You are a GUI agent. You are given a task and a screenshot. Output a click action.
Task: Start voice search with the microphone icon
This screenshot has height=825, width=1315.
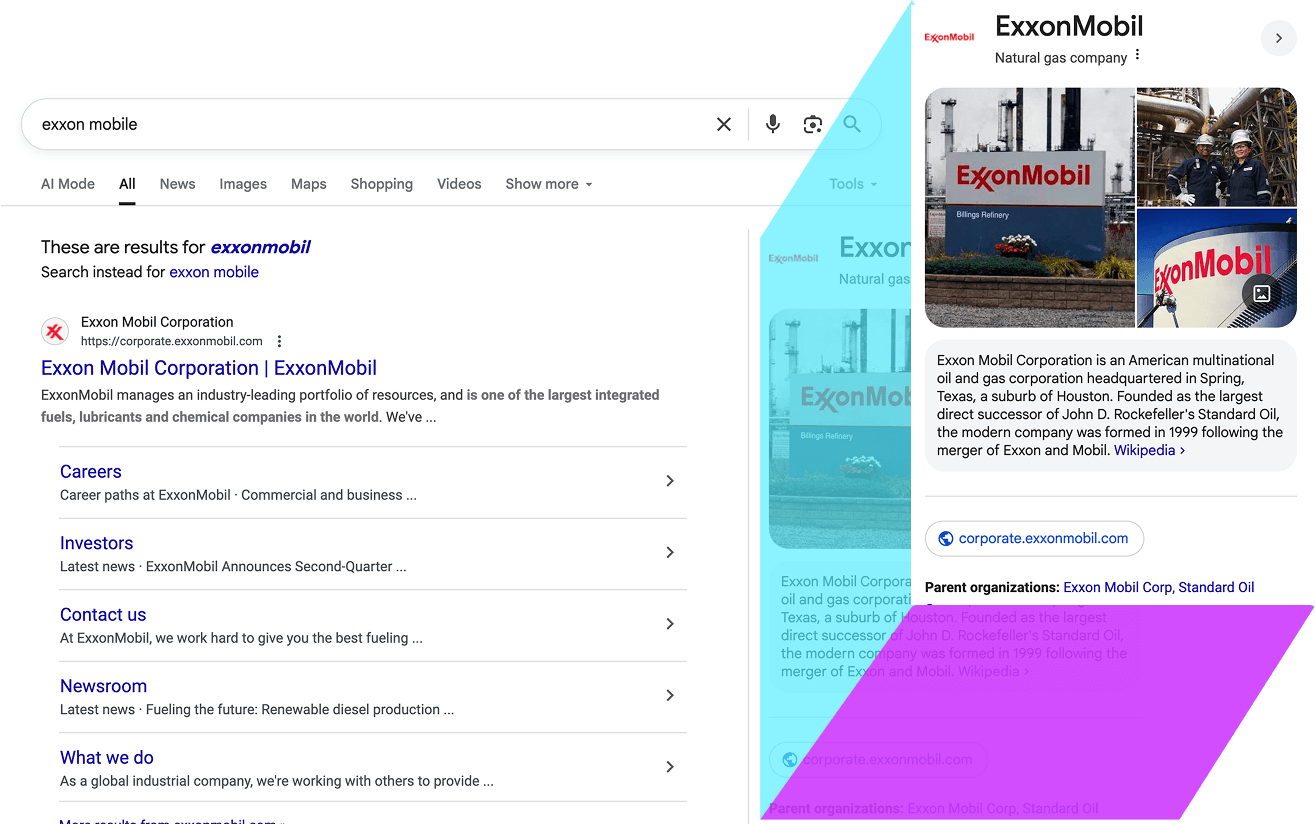(x=773, y=124)
